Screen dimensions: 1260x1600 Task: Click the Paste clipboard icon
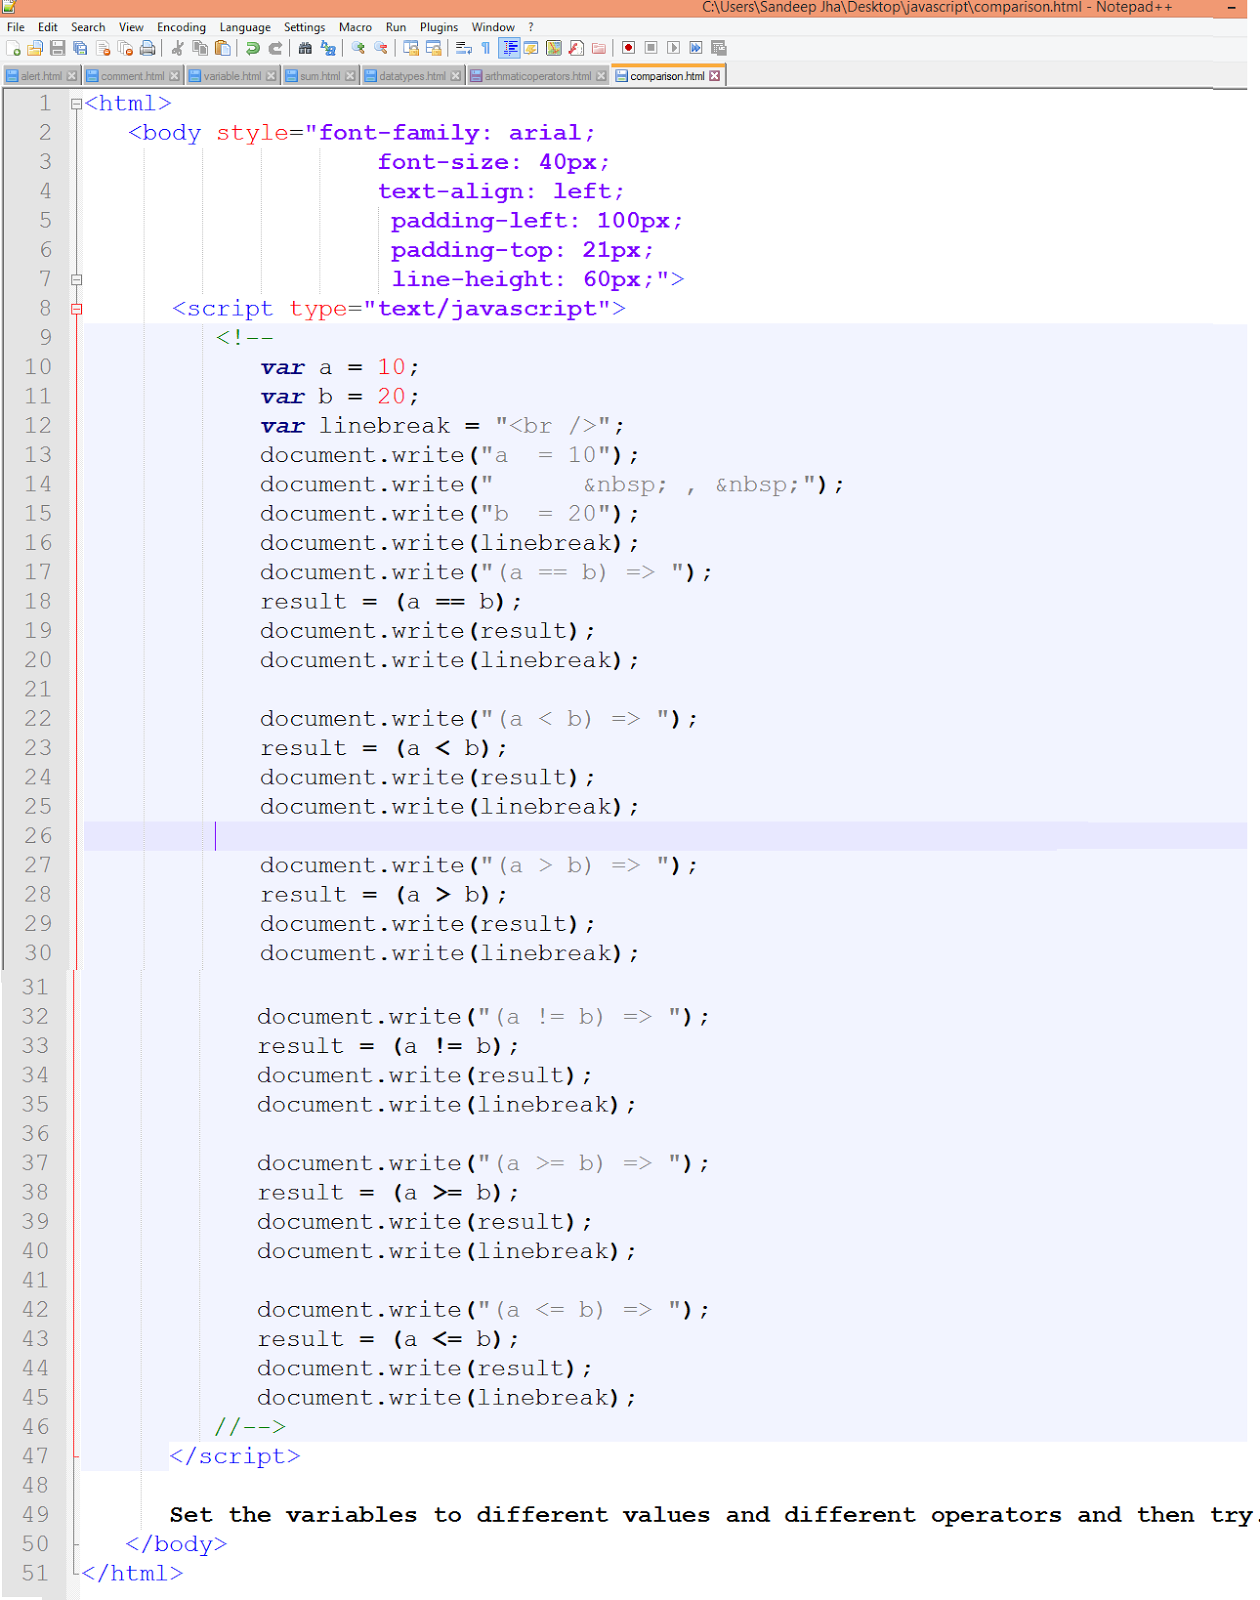(x=222, y=48)
